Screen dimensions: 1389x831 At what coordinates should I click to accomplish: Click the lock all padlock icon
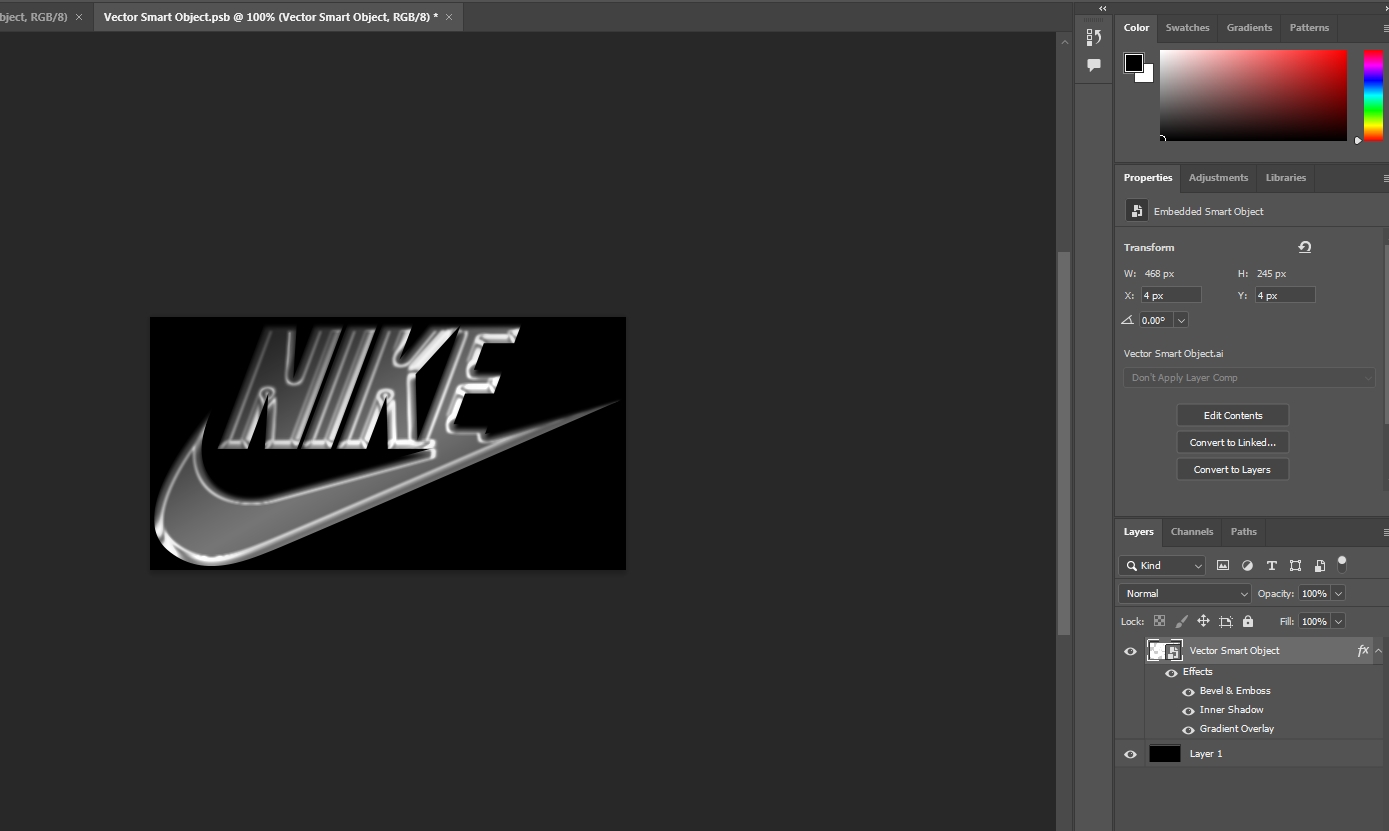click(1248, 621)
